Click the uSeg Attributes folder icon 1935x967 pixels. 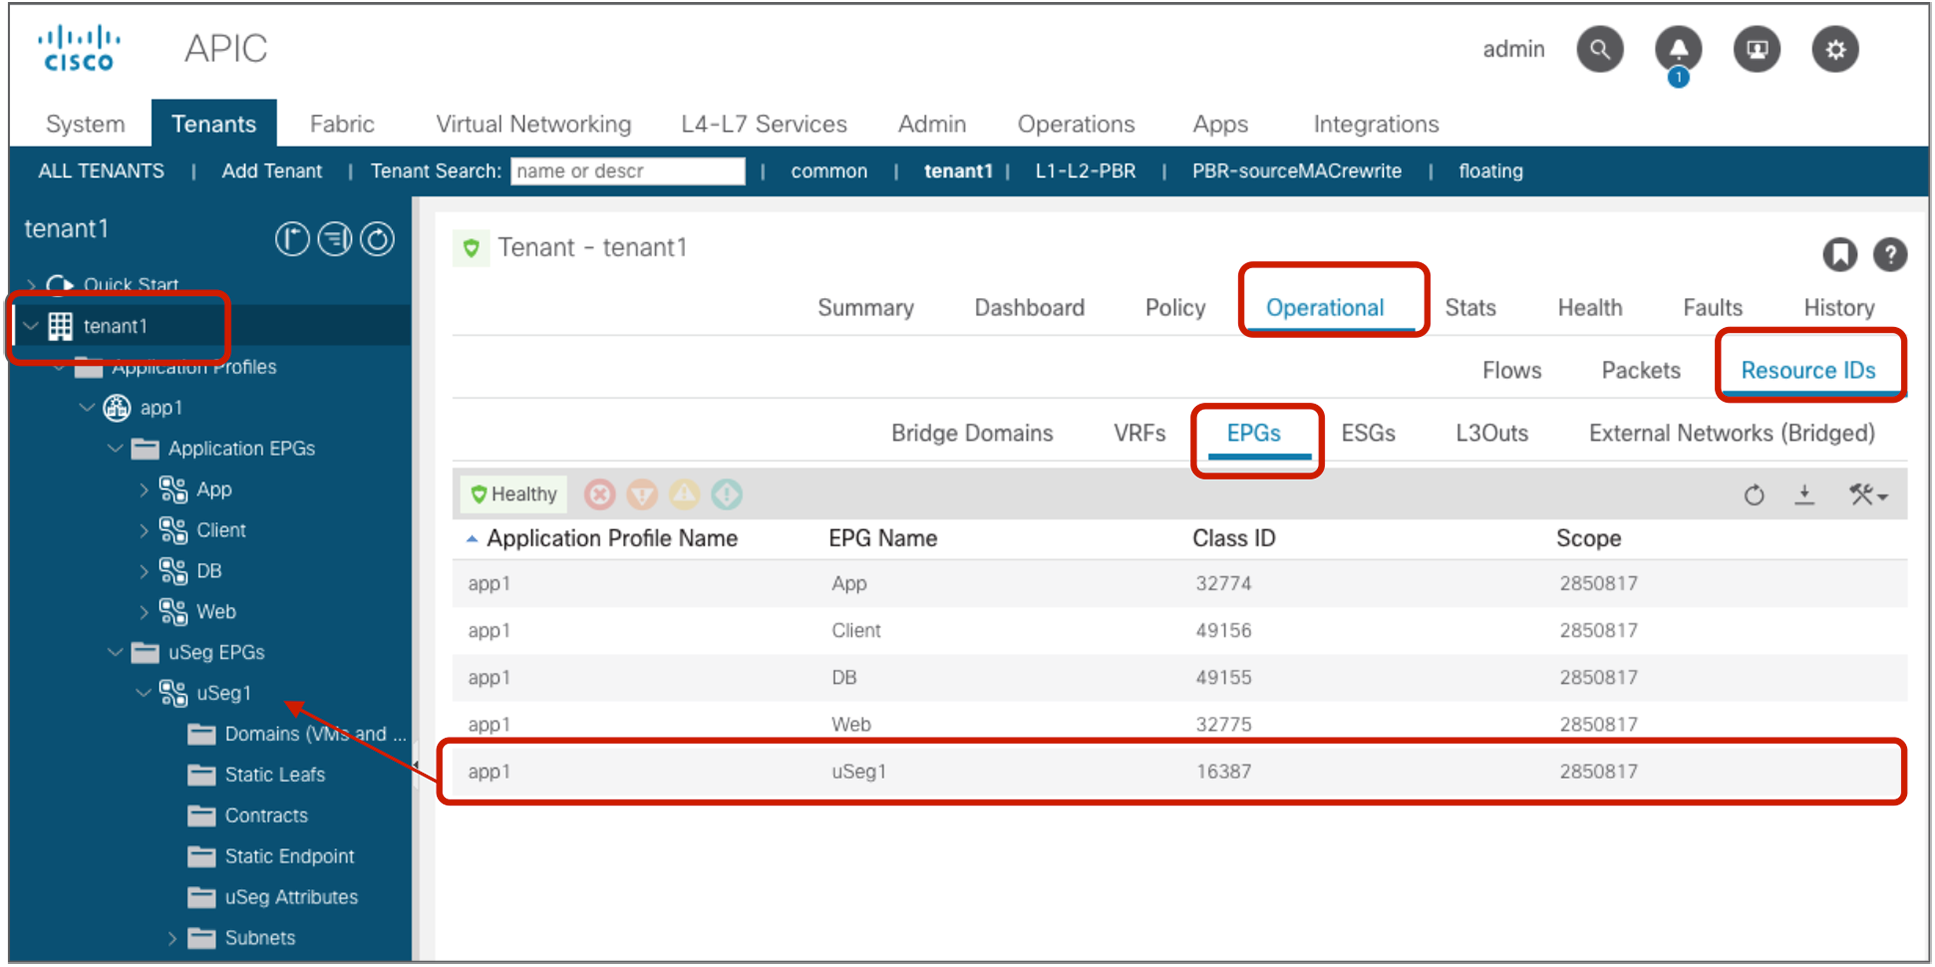click(201, 897)
